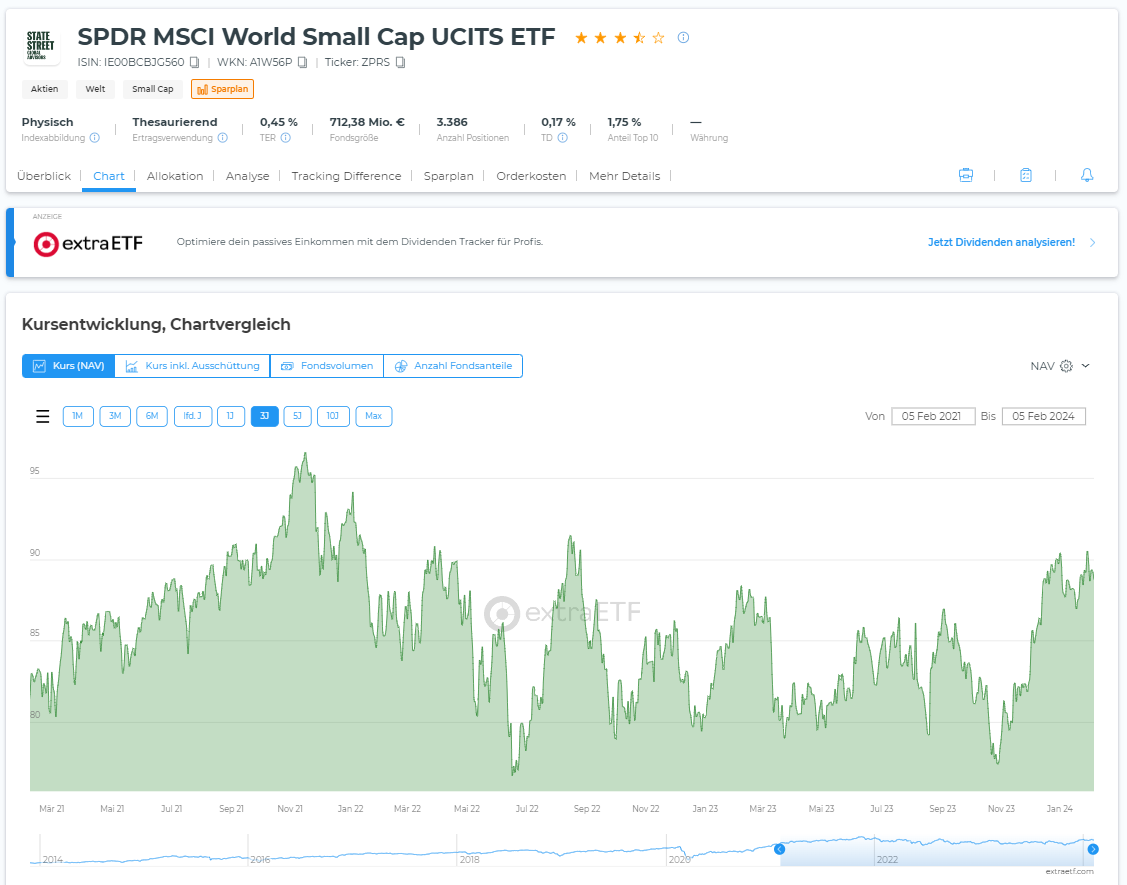Click the Welt tag
The height and width of the screenshot is (885, 1127).
[x=96, y=89]
